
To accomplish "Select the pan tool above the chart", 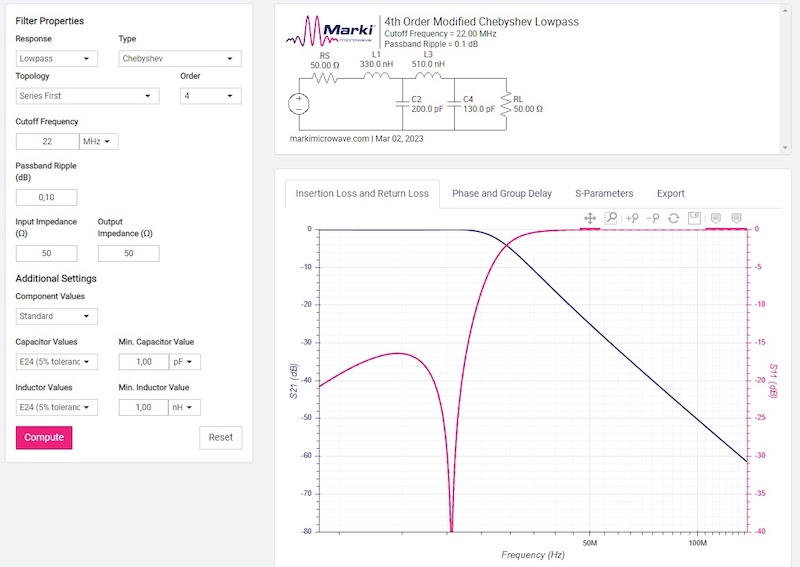I will (x=590, y=218).
